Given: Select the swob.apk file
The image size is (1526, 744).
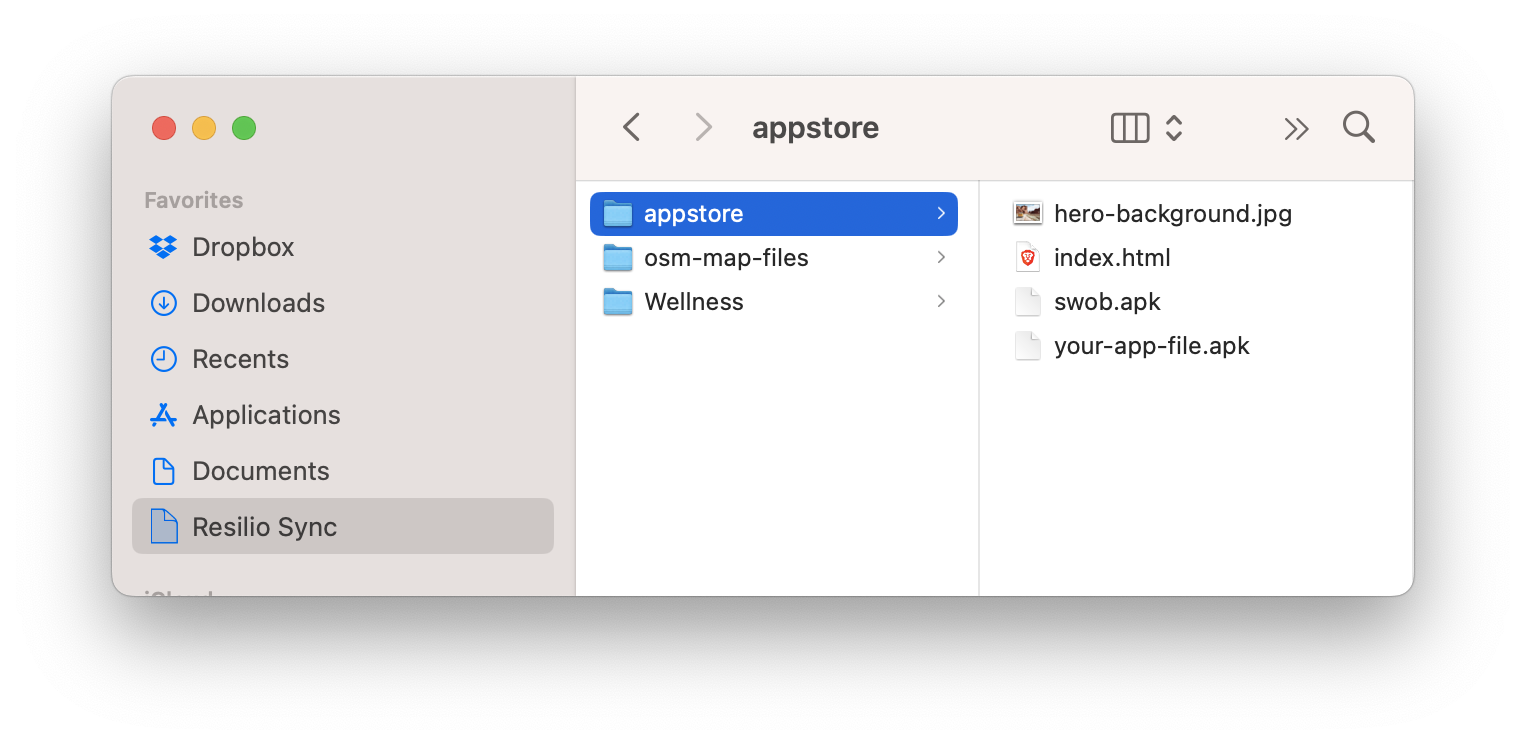Looking at the screenshot, I should point(1106,302).
